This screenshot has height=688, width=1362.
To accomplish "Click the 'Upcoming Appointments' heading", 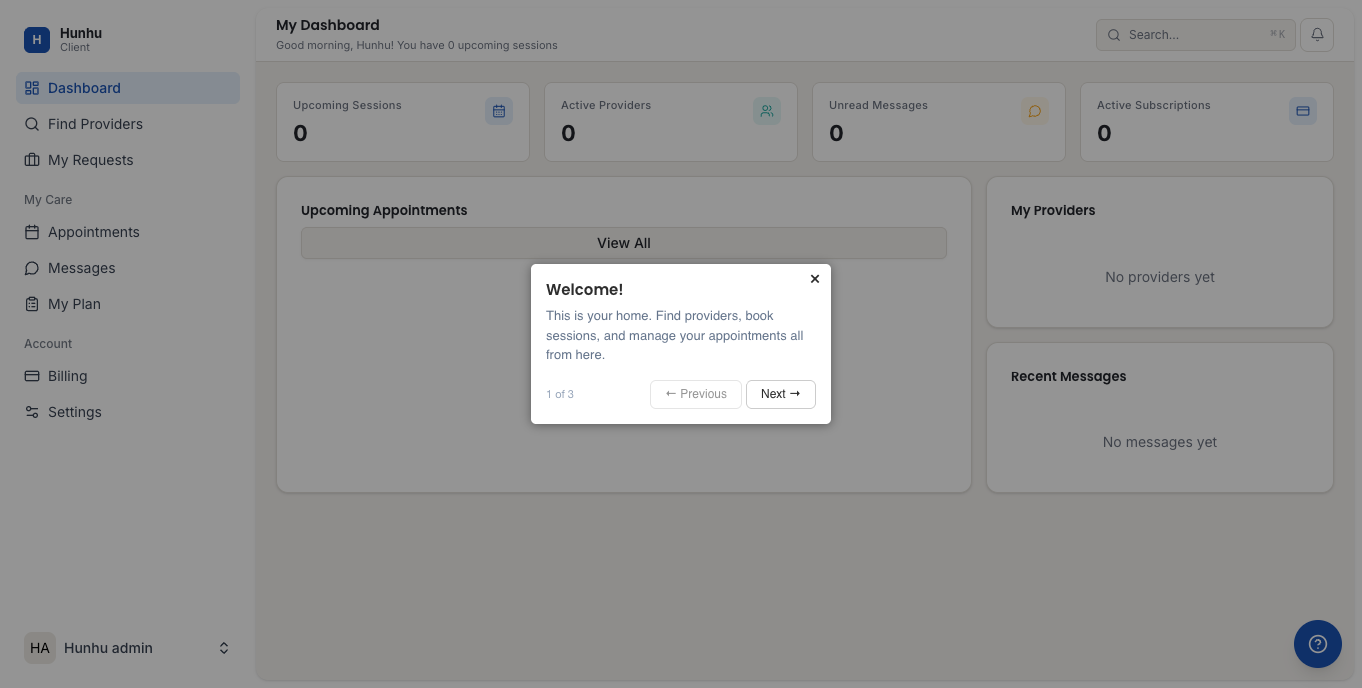I will click(x=384, y=210).
